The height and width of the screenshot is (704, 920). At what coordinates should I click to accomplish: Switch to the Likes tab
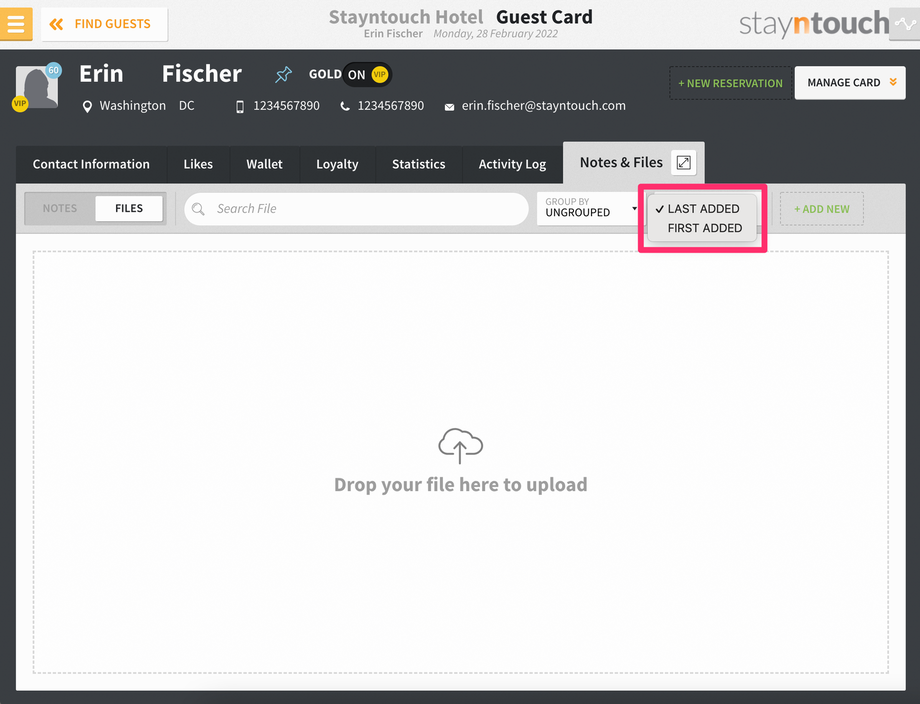[x=198, y=164]
